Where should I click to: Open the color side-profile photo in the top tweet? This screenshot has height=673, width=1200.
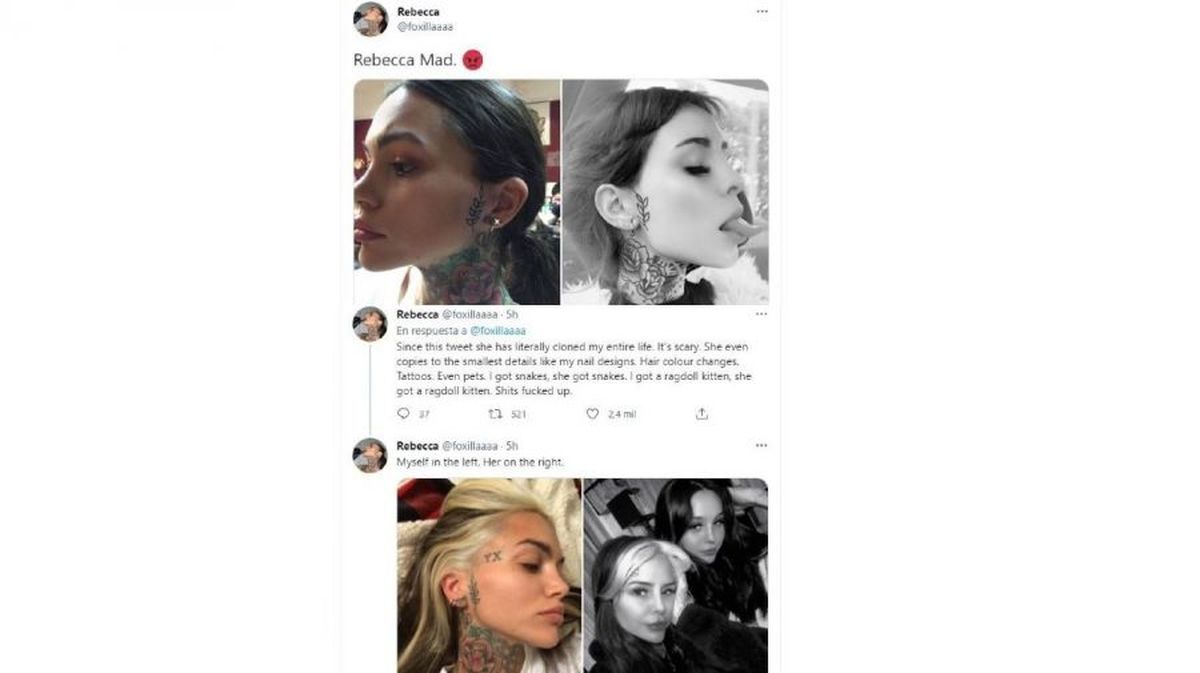457,192
